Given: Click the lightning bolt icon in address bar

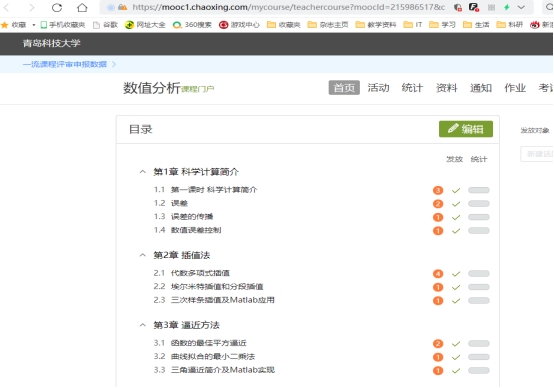Looking at the screenshot, I should point(507,7).
